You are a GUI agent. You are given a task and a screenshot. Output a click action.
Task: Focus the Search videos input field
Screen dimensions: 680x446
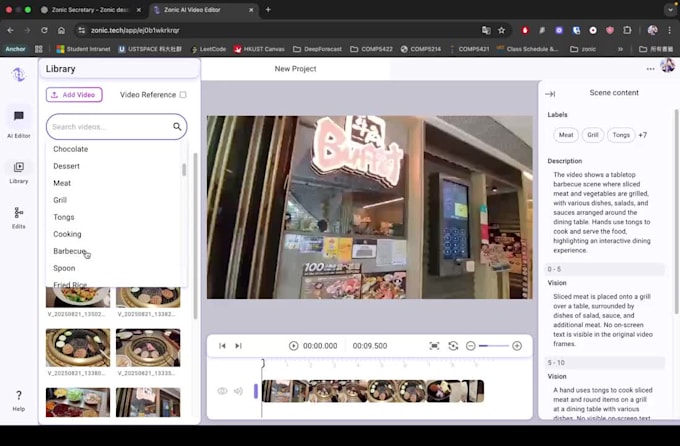coord(116,127)
